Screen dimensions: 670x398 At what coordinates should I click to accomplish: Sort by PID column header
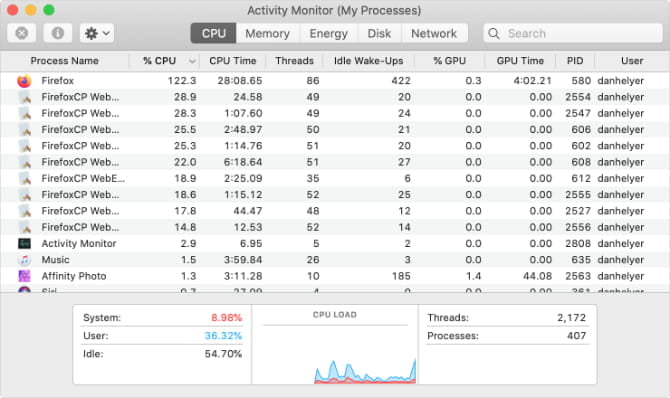coord(575,61)
